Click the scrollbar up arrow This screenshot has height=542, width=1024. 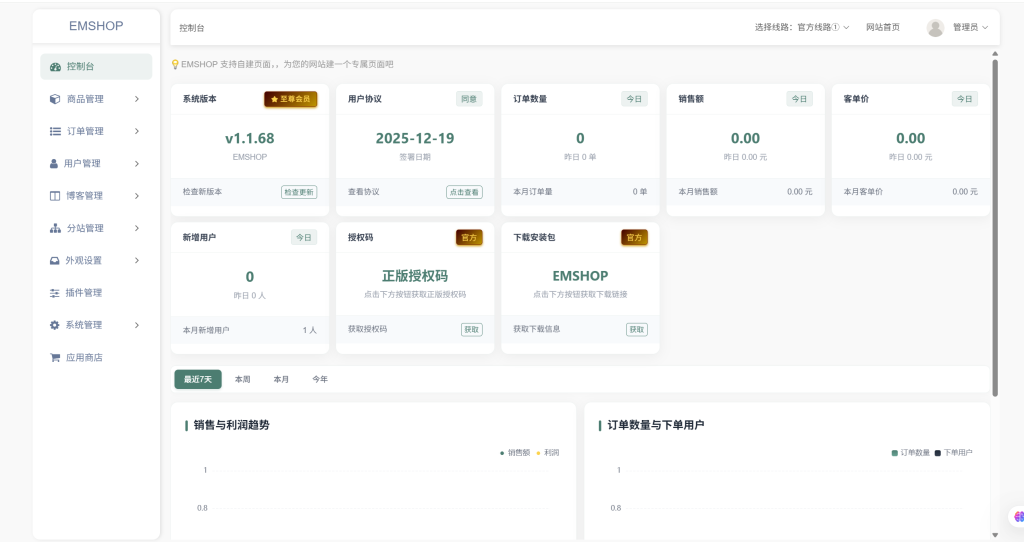(x=995, y=54)
